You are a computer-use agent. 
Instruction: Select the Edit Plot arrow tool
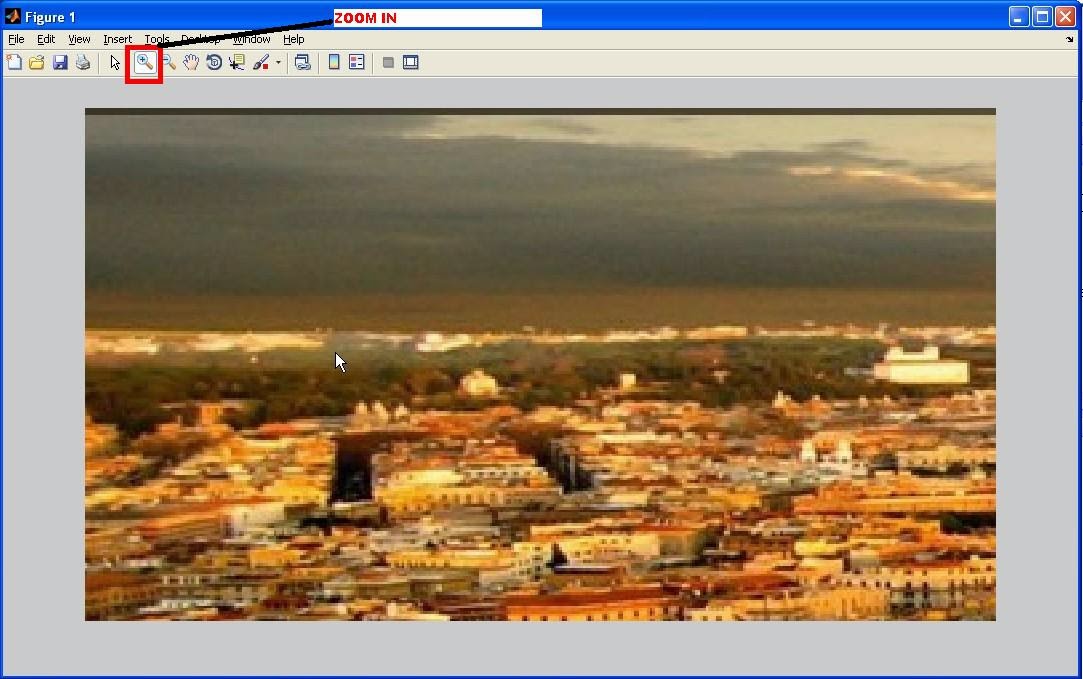click(113, 61)
